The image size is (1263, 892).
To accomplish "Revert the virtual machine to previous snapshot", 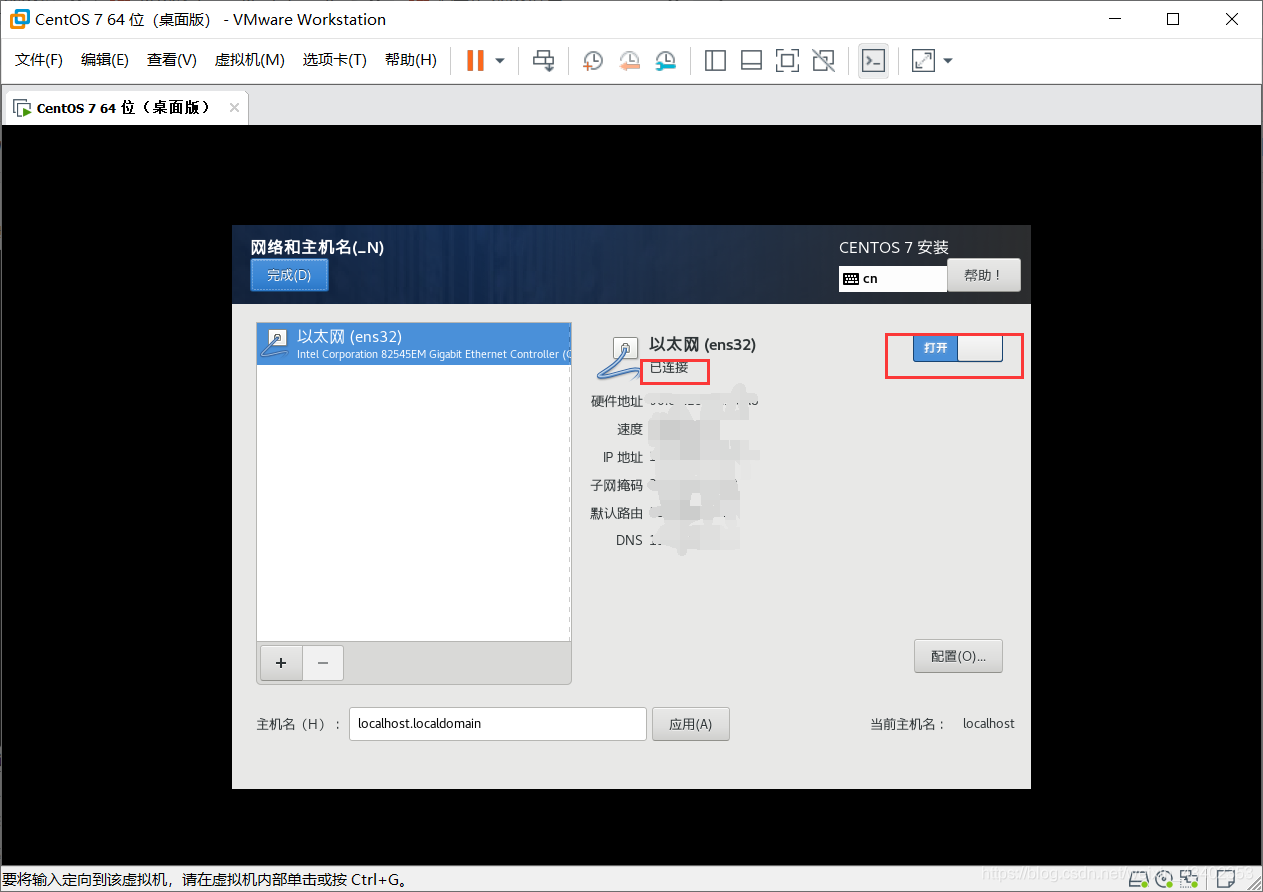I will pos(629,61).
